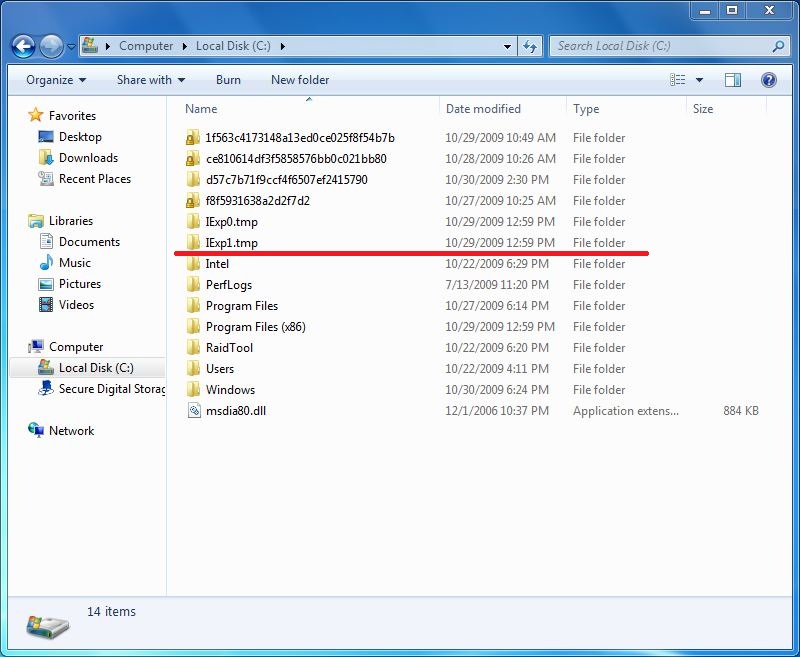The image size is (800, 657).
Task: Expand the arrow after Local Disk (C:) breadcrumb
Action: [x=282, y=46]
